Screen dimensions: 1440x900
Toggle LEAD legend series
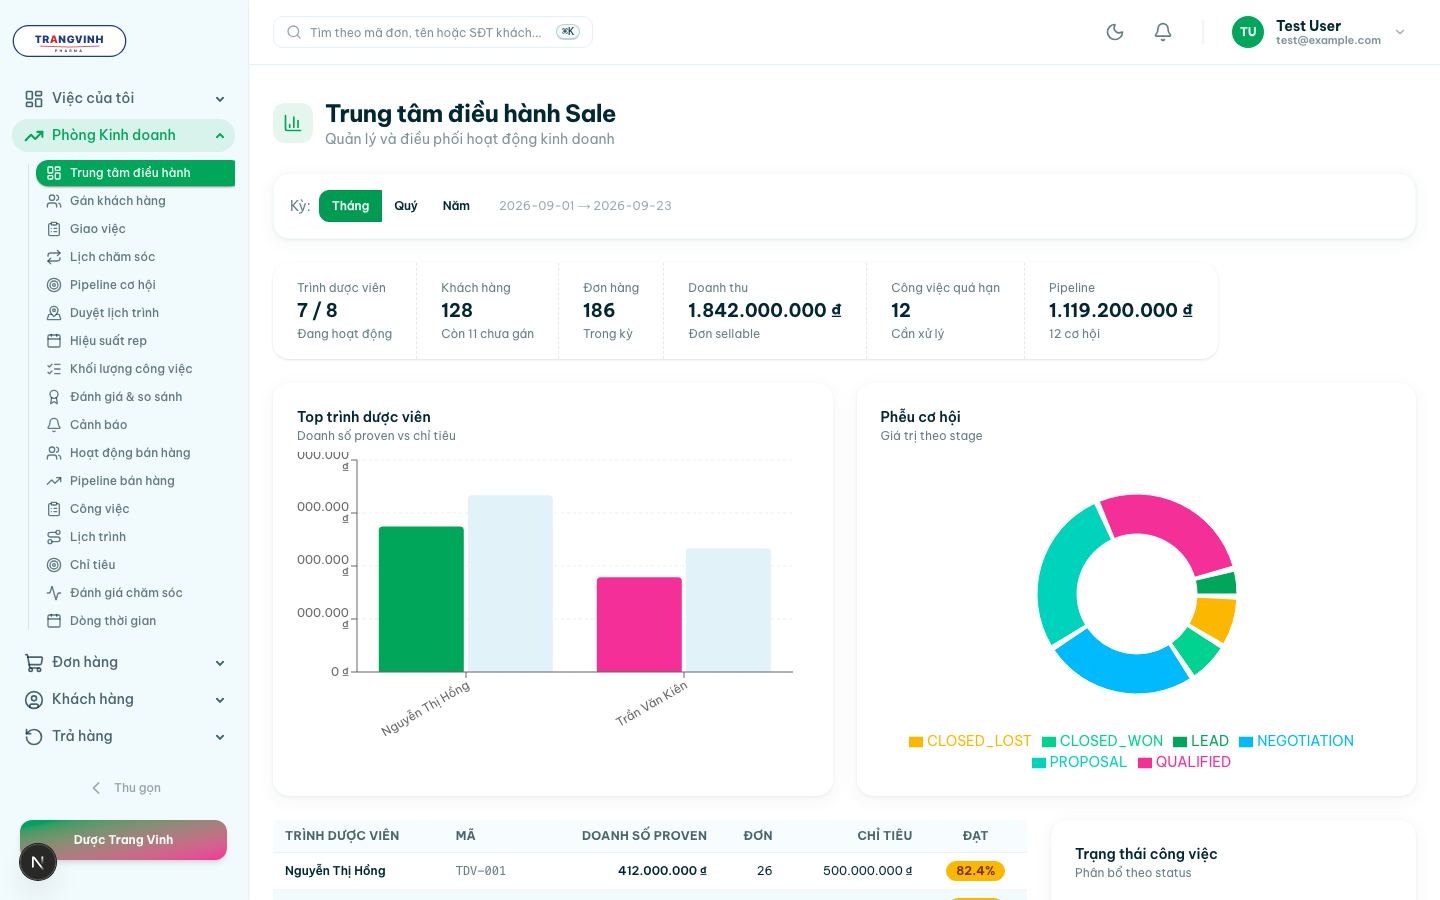point(1201,741)
